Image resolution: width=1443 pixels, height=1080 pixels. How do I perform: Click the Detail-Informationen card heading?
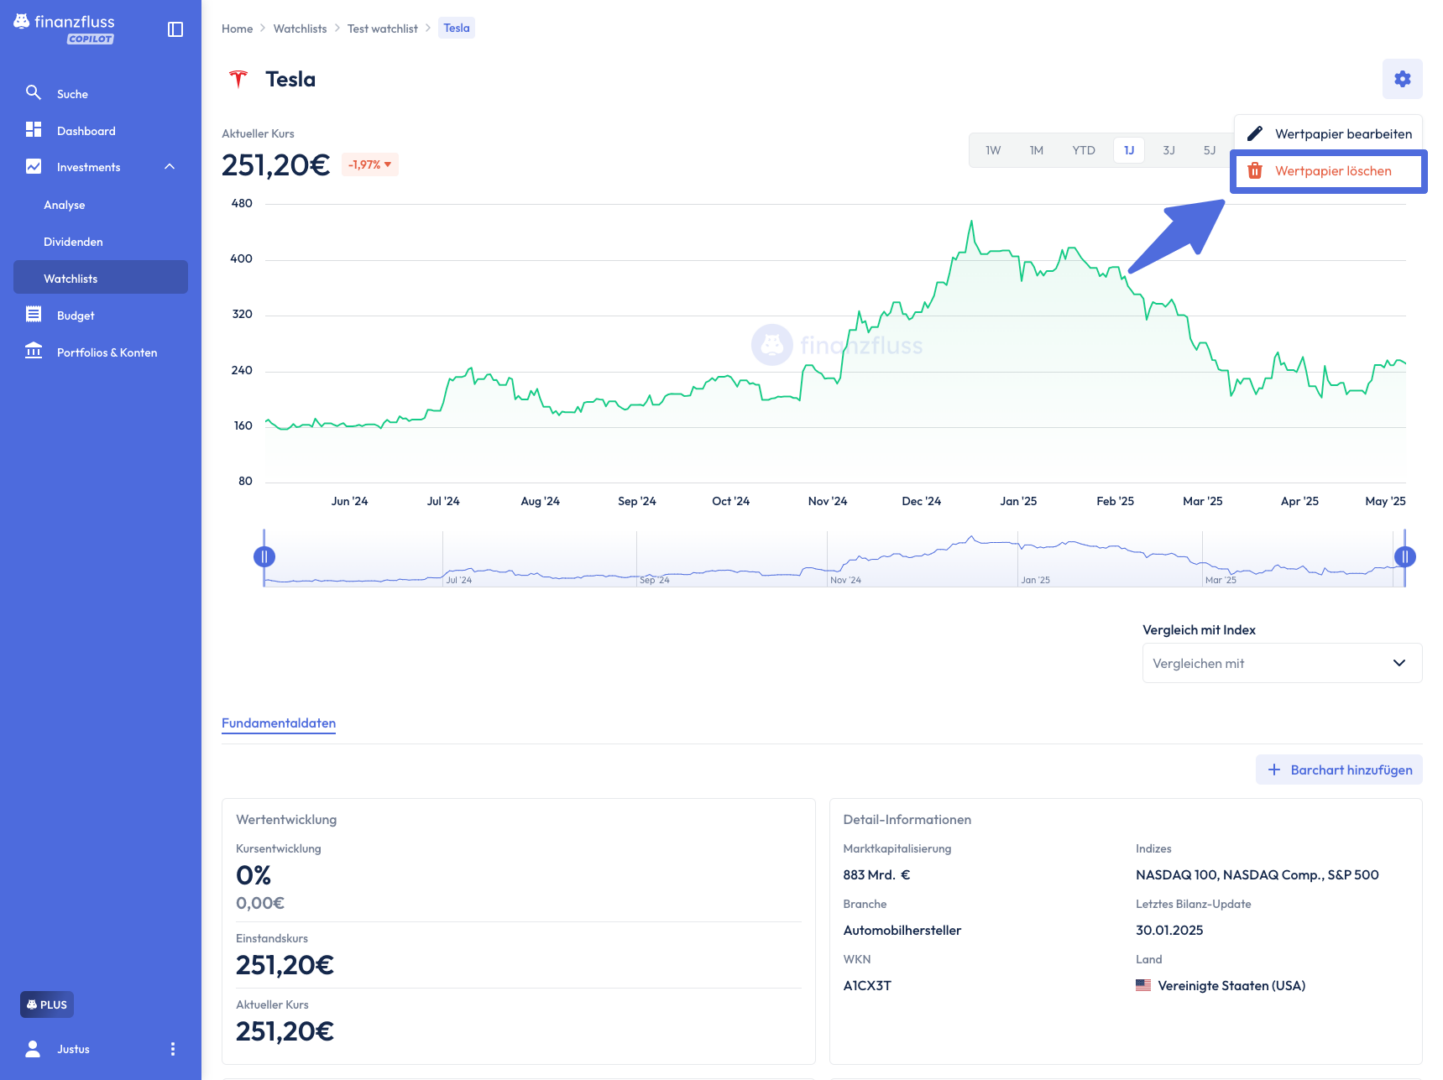(x=907, y=819)
